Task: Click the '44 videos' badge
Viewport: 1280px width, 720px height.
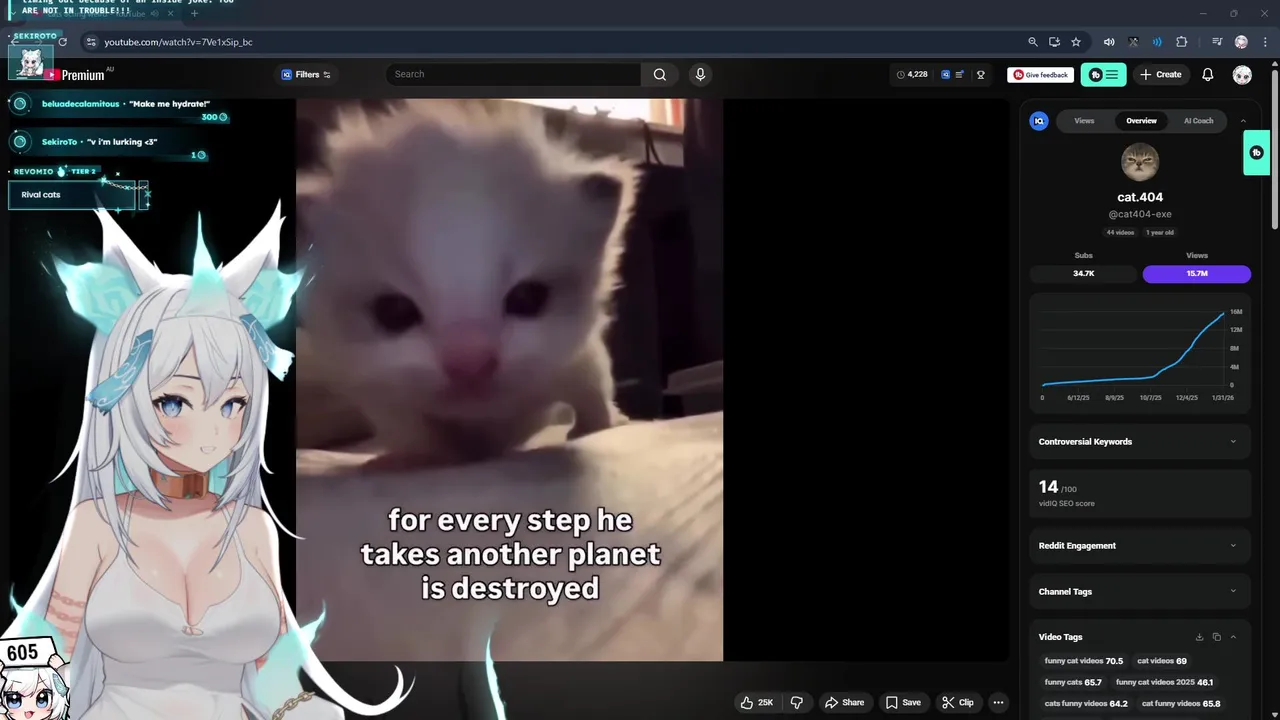Action: [1120, 232]
